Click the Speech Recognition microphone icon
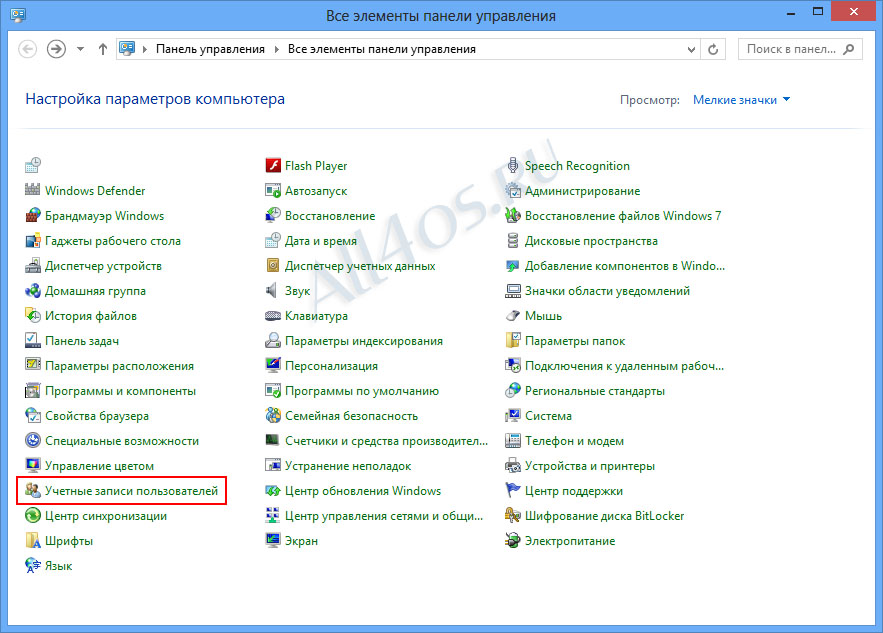Image resolution: width=883 pixels, height=633 pixels. 512,166
